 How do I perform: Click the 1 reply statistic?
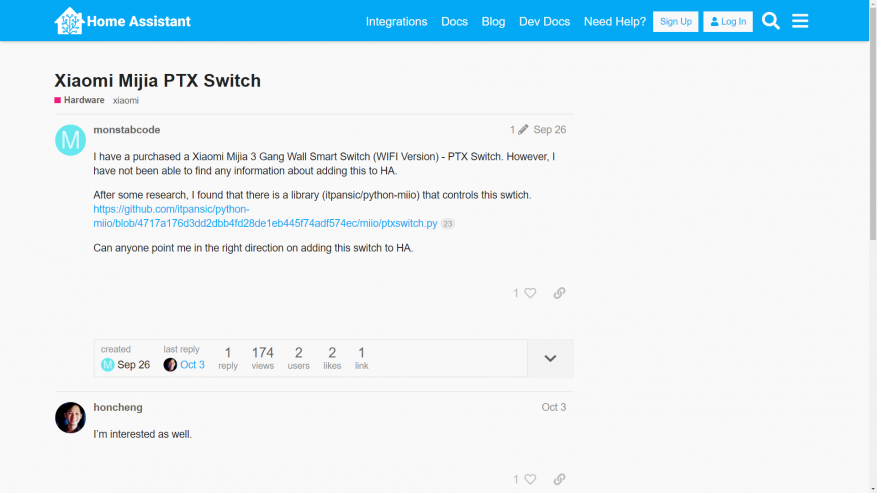[228, 358]
